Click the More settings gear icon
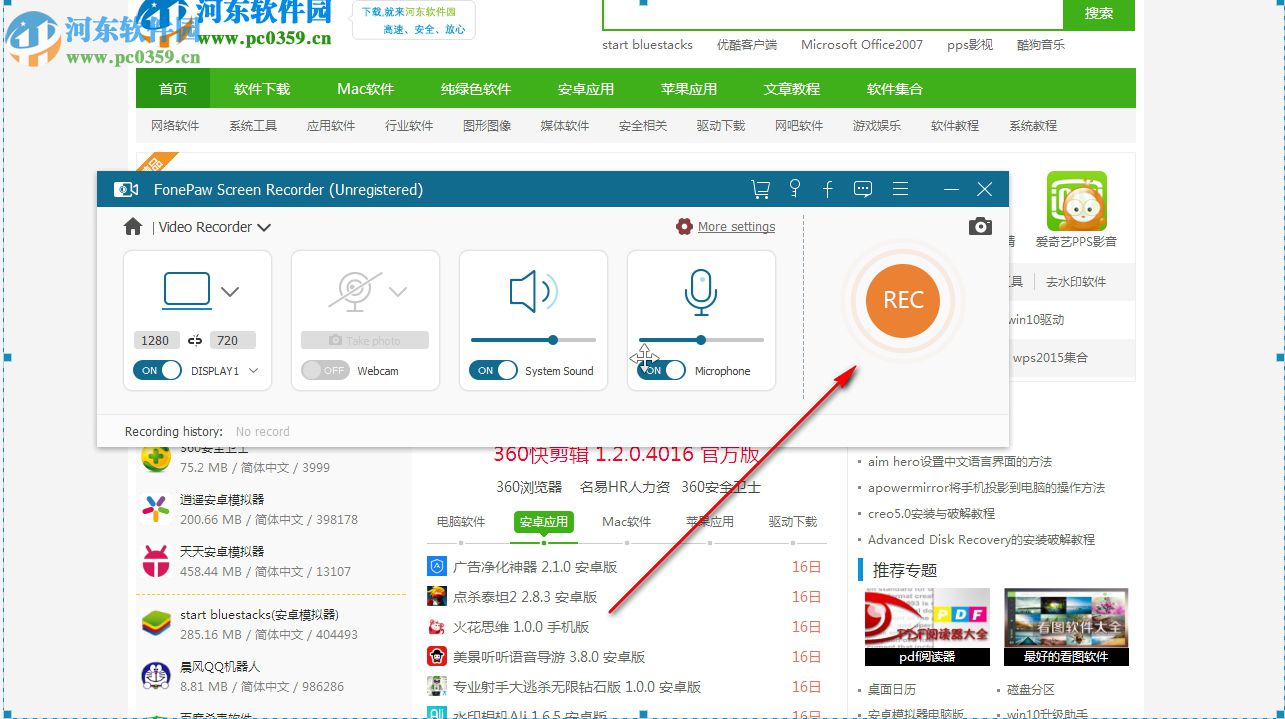This screenshot has height=719, width=1285. [684, 227]
